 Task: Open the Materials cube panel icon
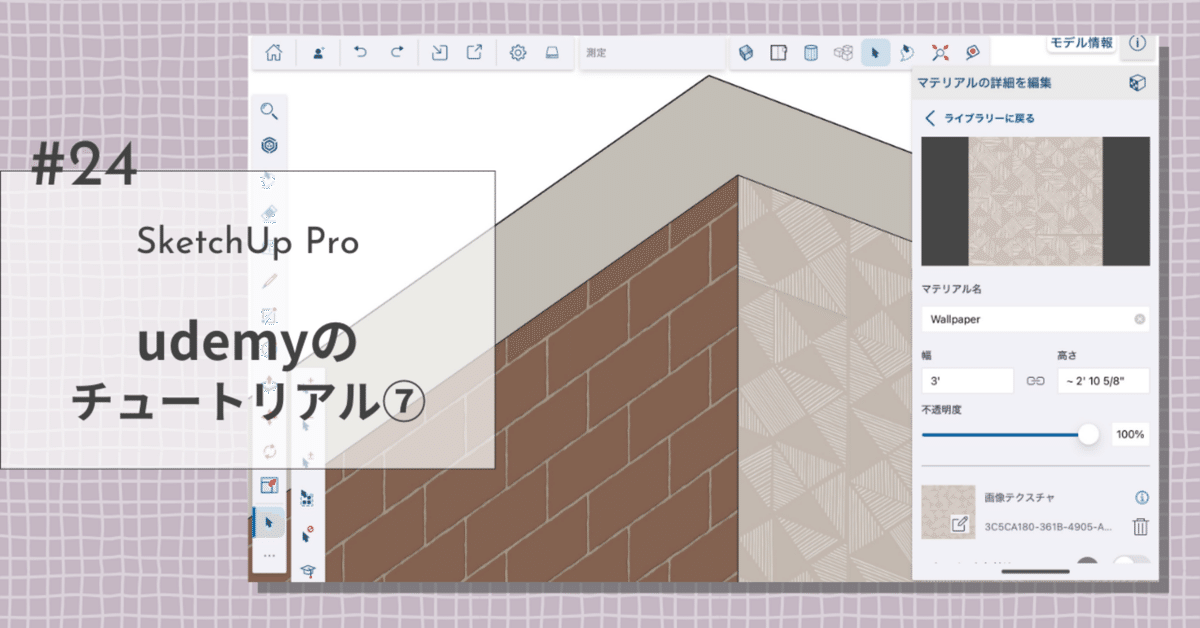(745, 53)
